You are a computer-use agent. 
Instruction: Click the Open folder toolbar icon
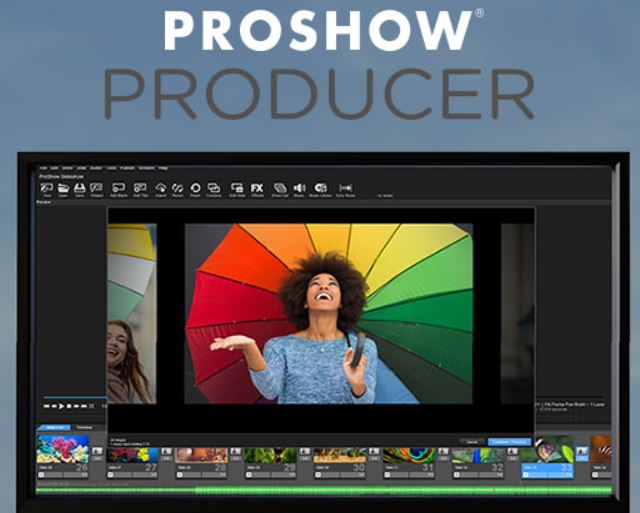coord(64,188)
